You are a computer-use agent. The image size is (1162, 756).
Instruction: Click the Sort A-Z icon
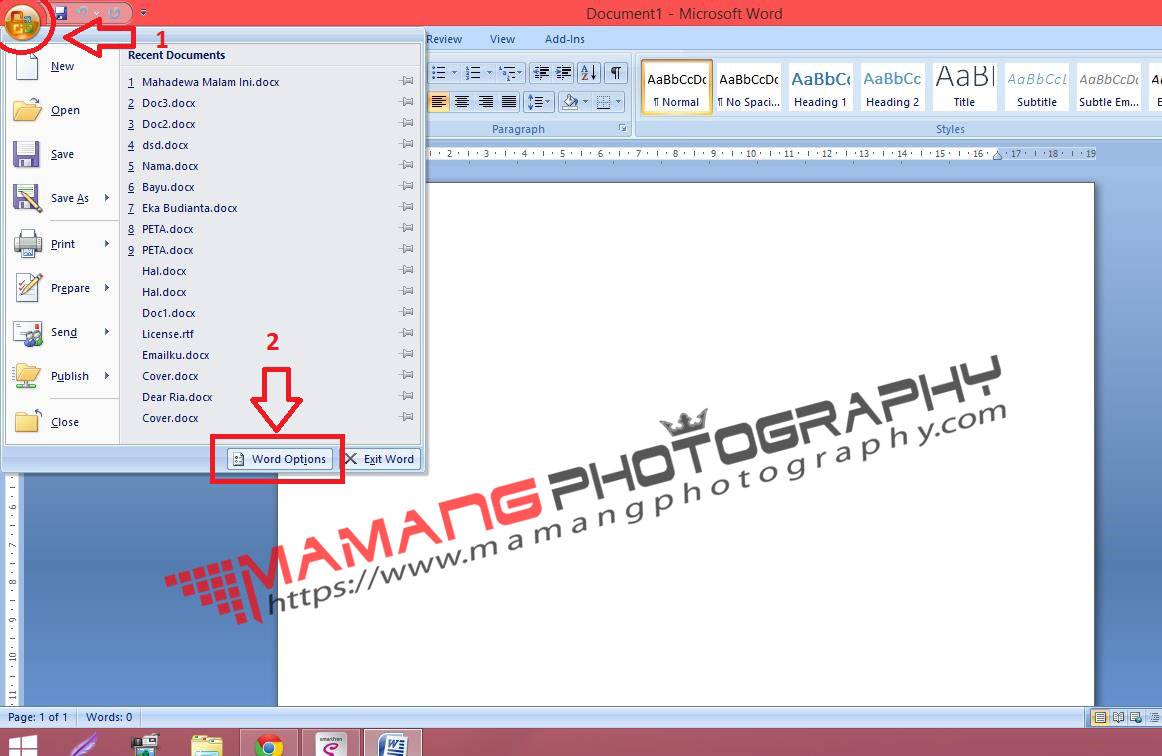pyautogui.click(x=589, y=73)
